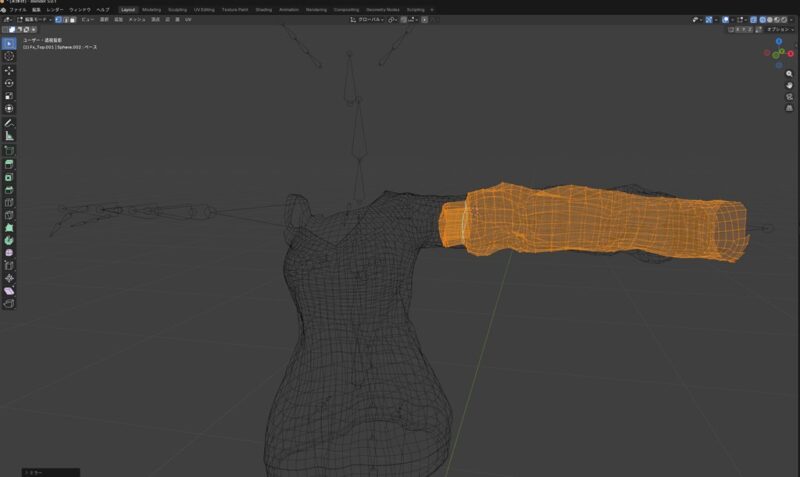
Task: Toggle the camera view icon
Action: (789, 97)
